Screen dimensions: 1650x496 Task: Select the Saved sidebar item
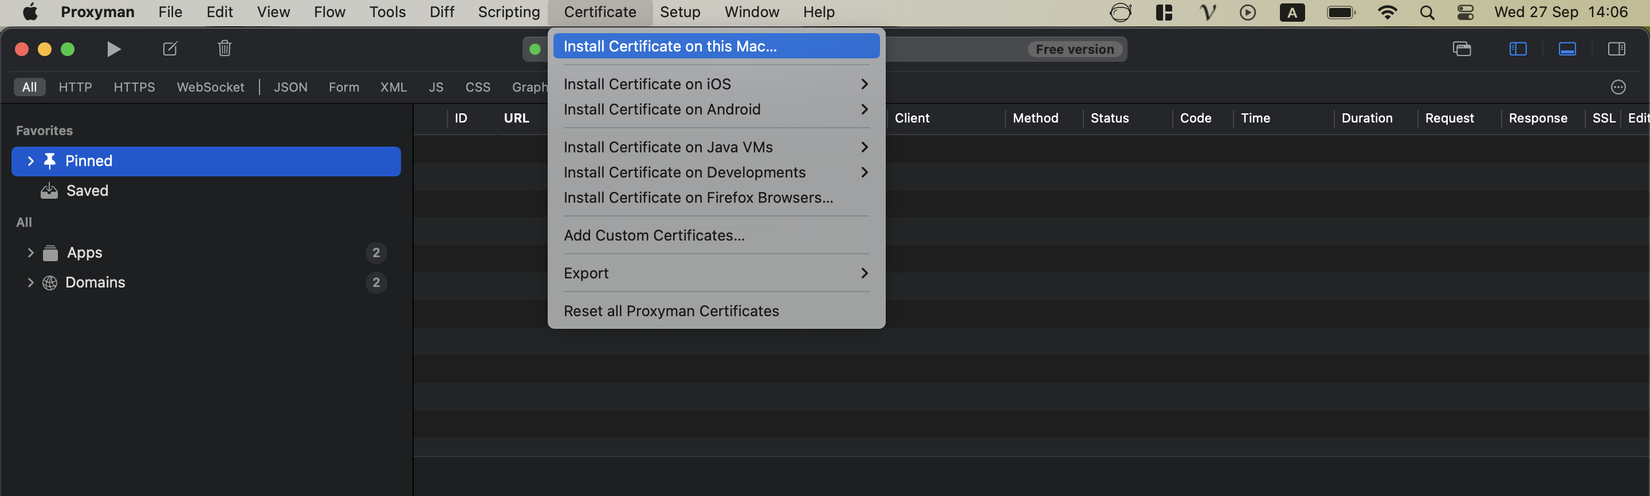coord(87,191)
